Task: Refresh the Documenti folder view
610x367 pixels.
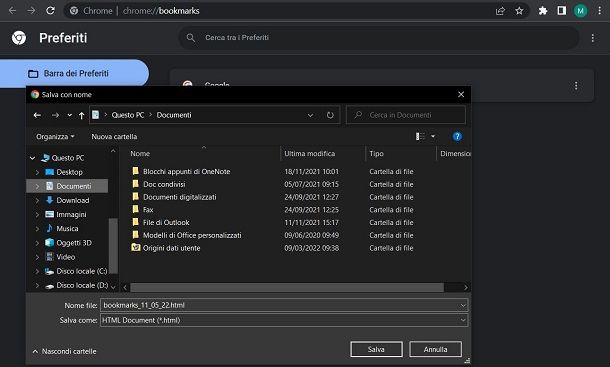Action: (x=330, y=115)
